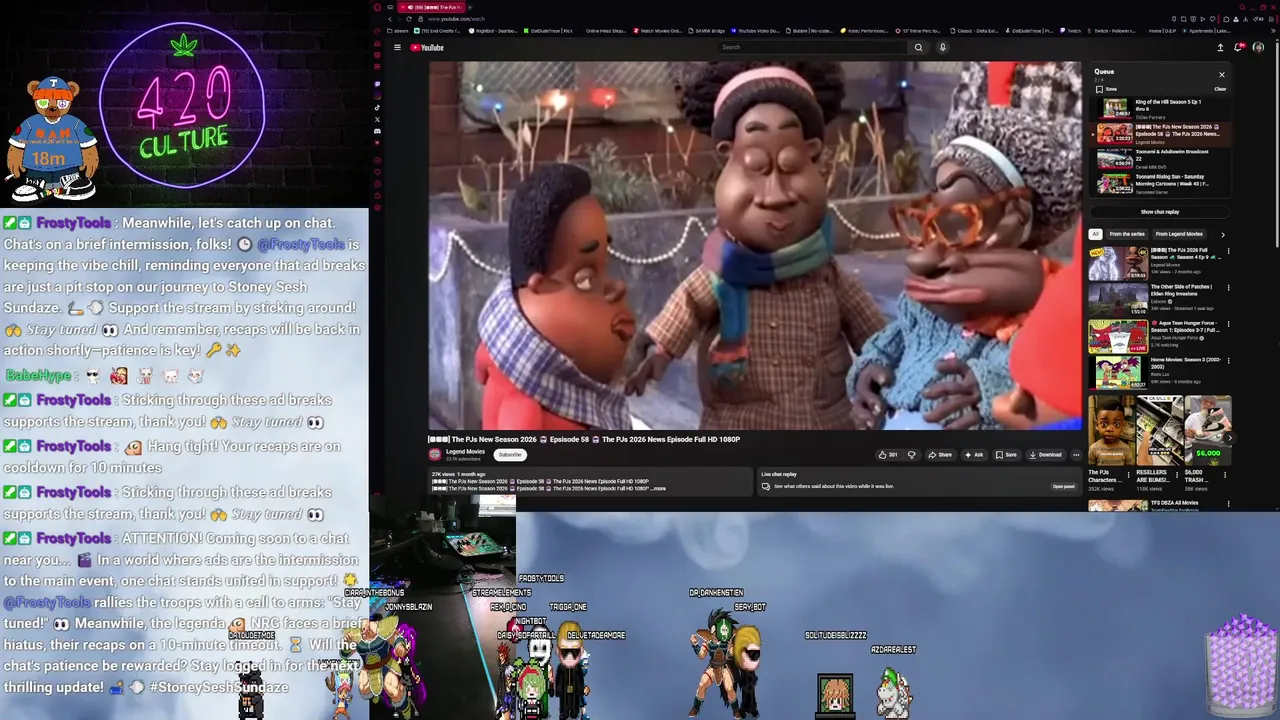Save the queue with bookmark icon

point(1106,89)
